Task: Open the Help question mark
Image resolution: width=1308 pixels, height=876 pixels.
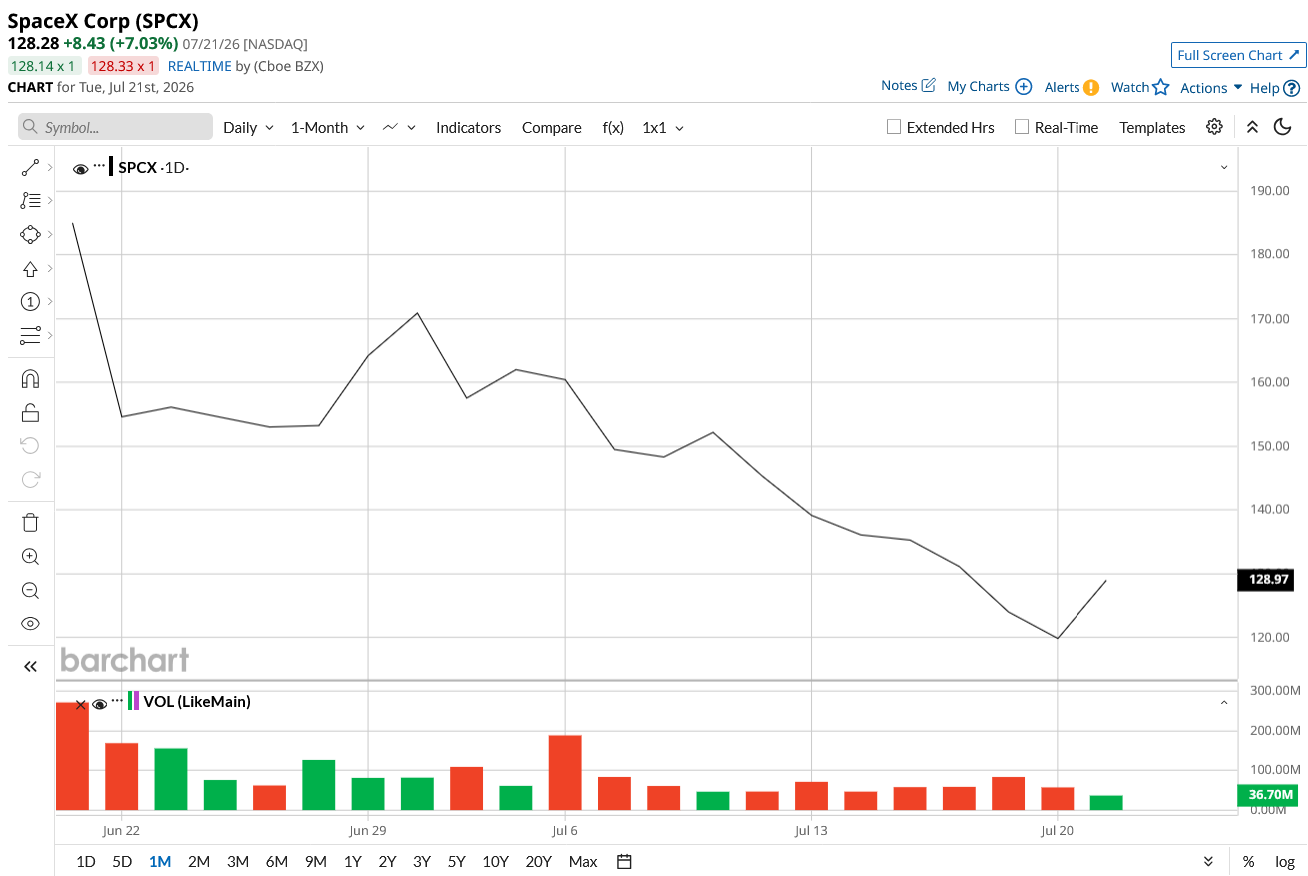Action: (x=1292, y=88)
